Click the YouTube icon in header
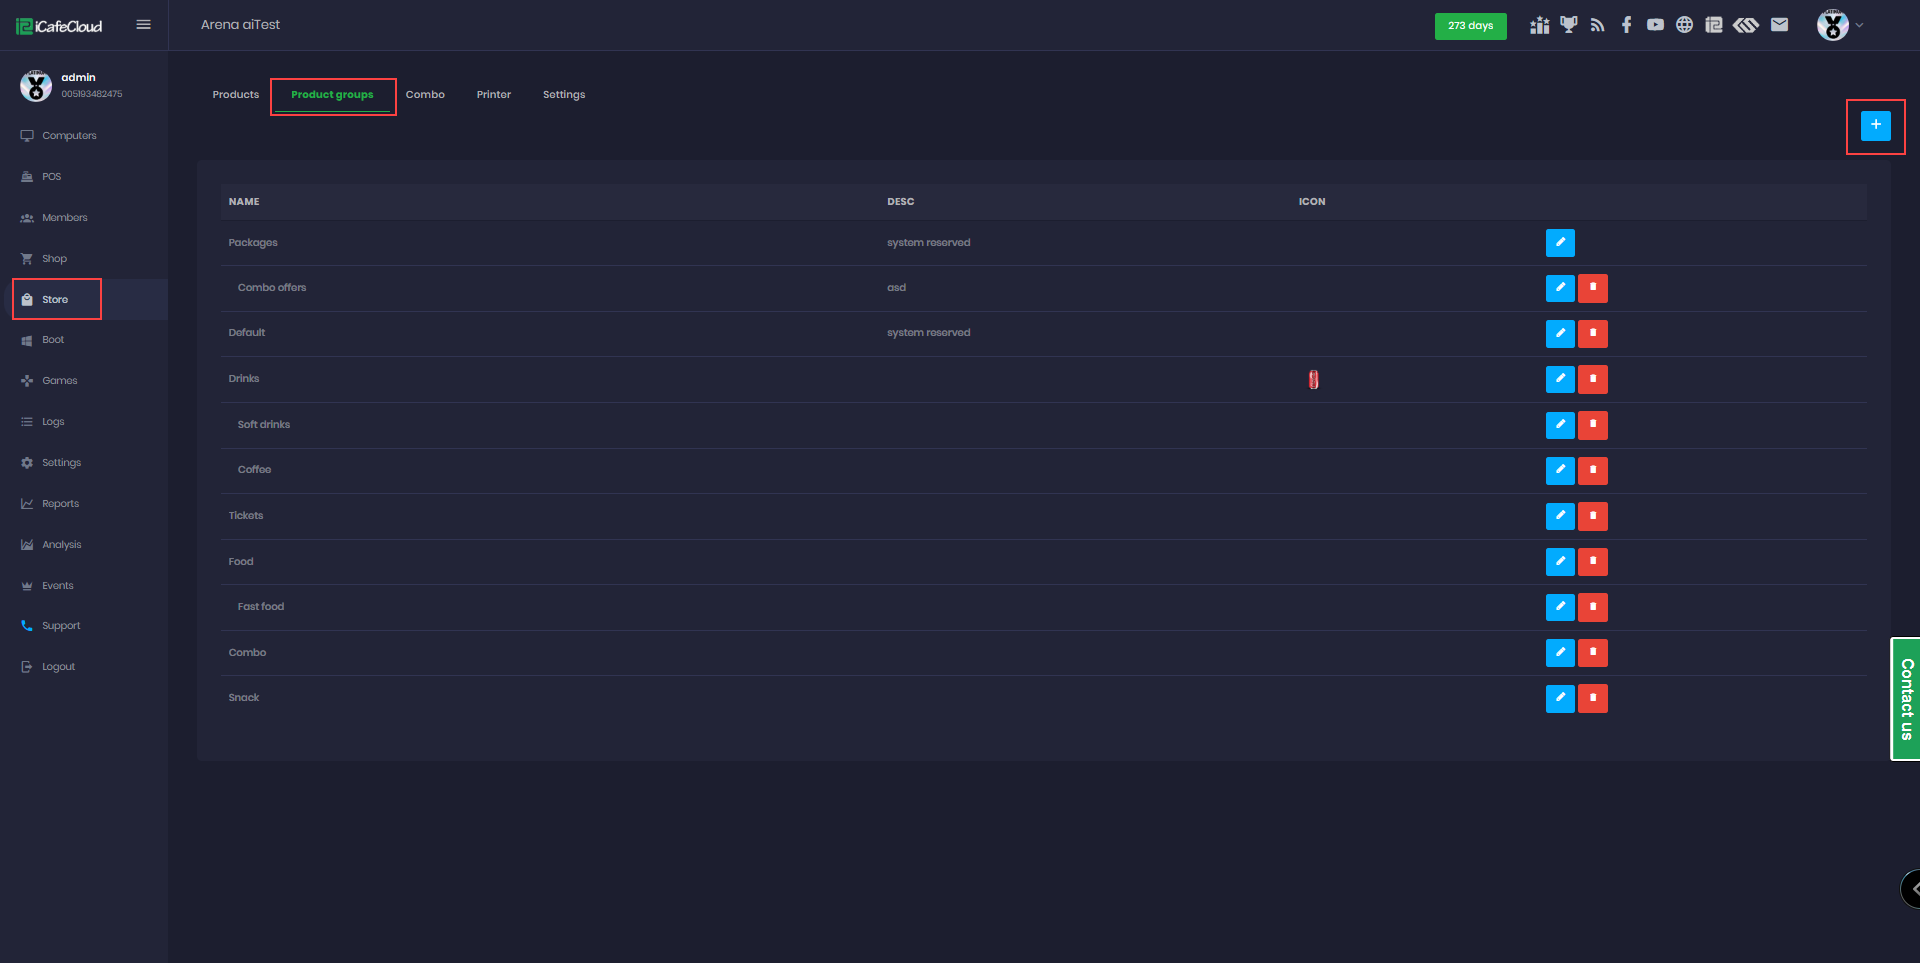This screenshot has height=963, width=1920. tap(1655, 25)
